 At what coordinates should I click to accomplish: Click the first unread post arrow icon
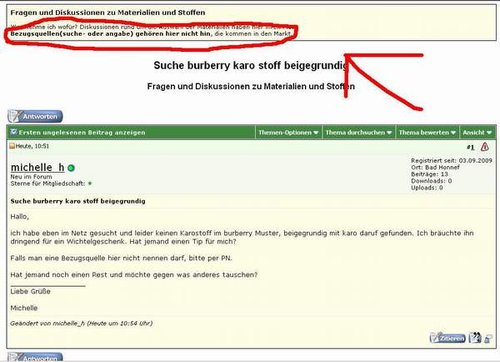coord(14,132)
